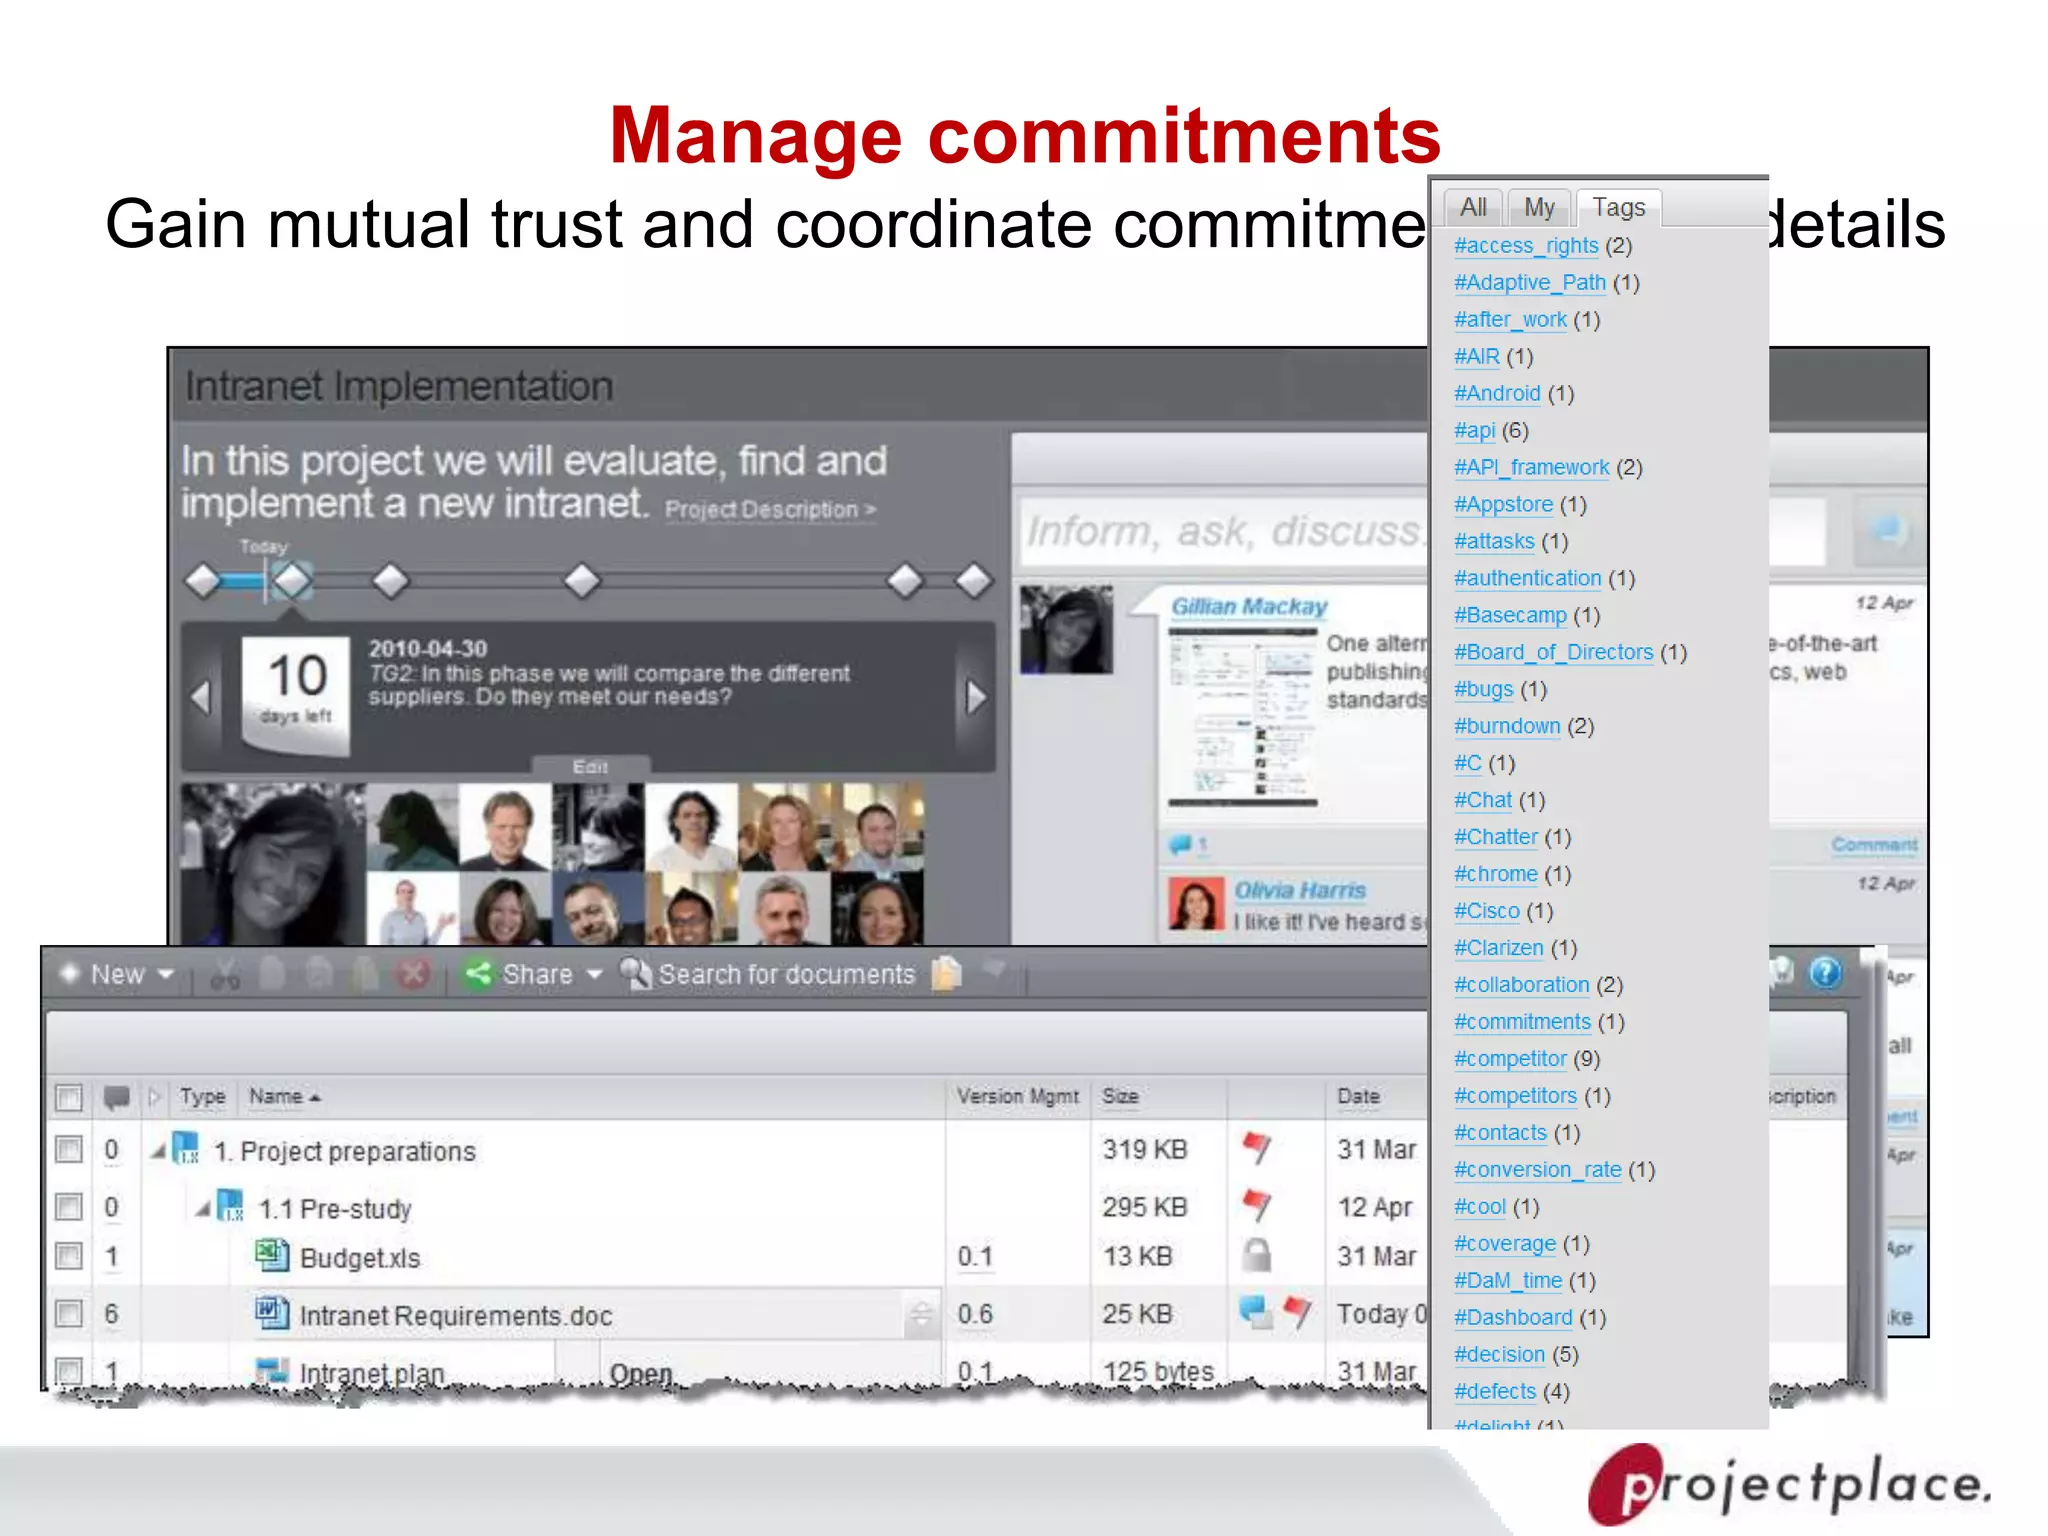Check the box for Budget.xls row

coord(69,1256)
